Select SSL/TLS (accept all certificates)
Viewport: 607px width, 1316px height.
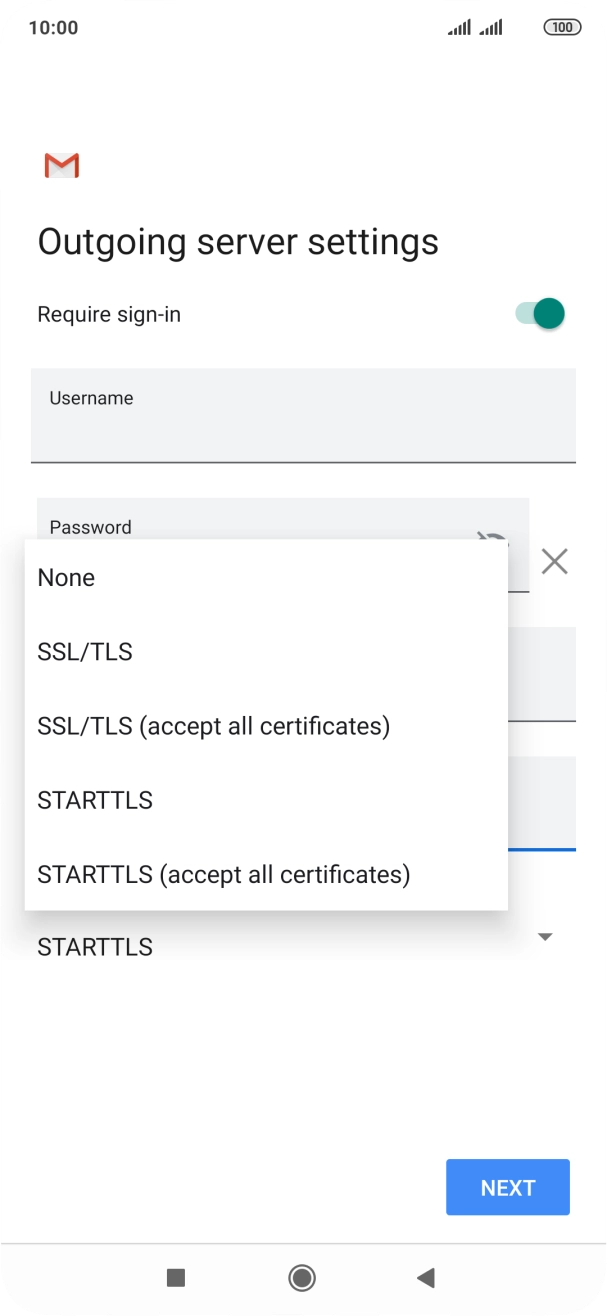(213, 726)
